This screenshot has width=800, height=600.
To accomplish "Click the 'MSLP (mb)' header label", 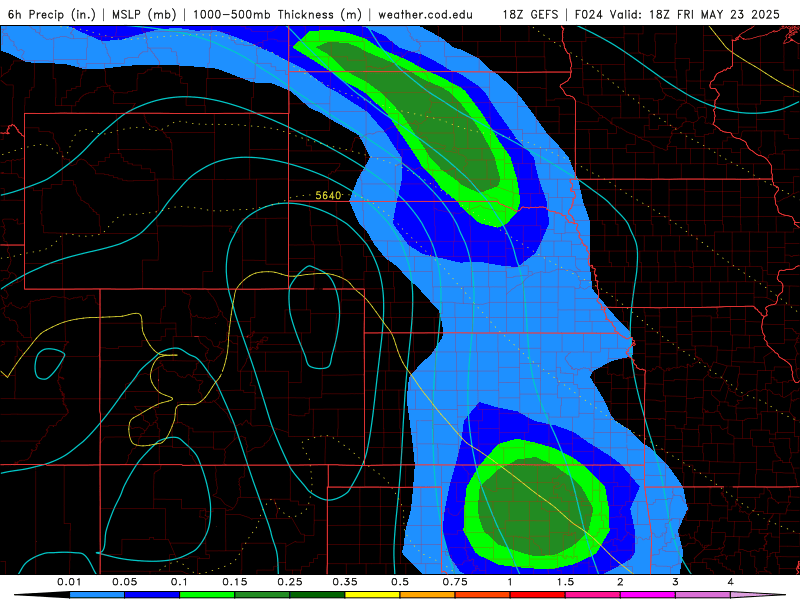I will click(x=144, y=14).
